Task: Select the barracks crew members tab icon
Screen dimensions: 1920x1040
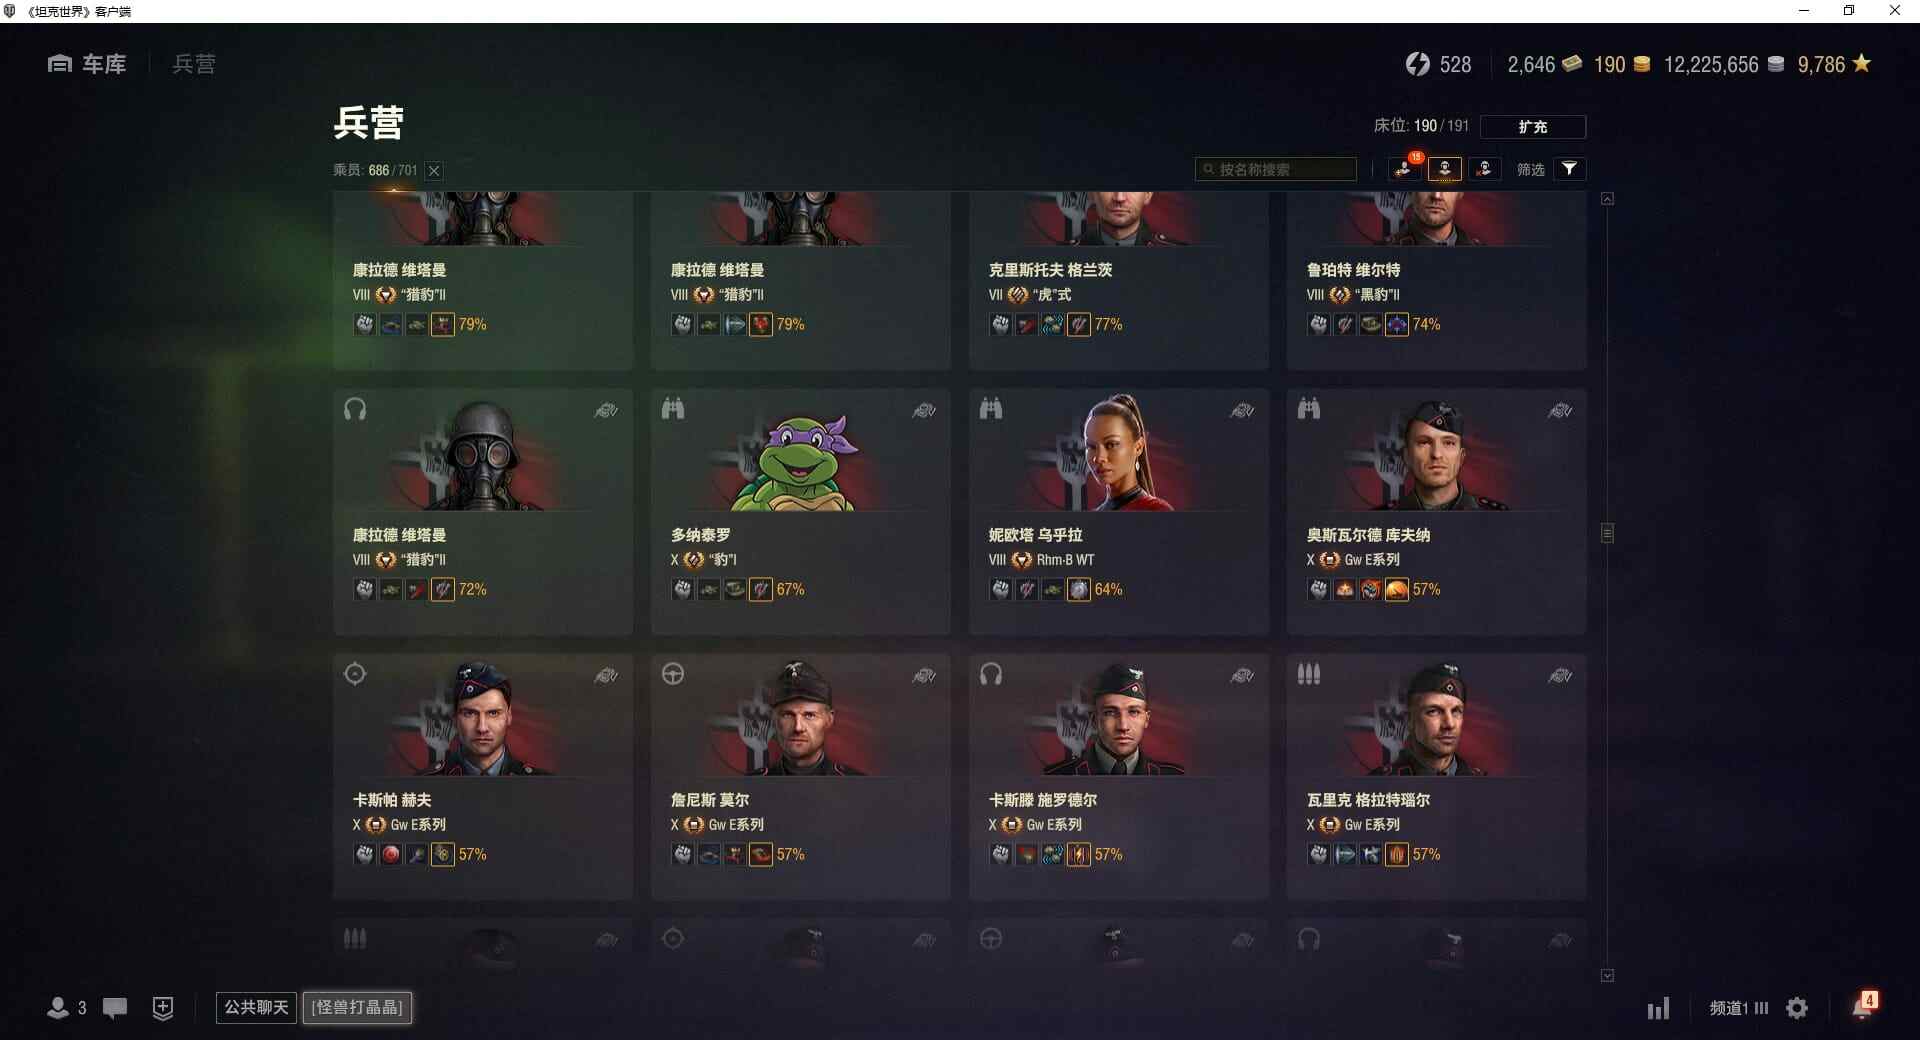Action: (x=1445, y=169)
